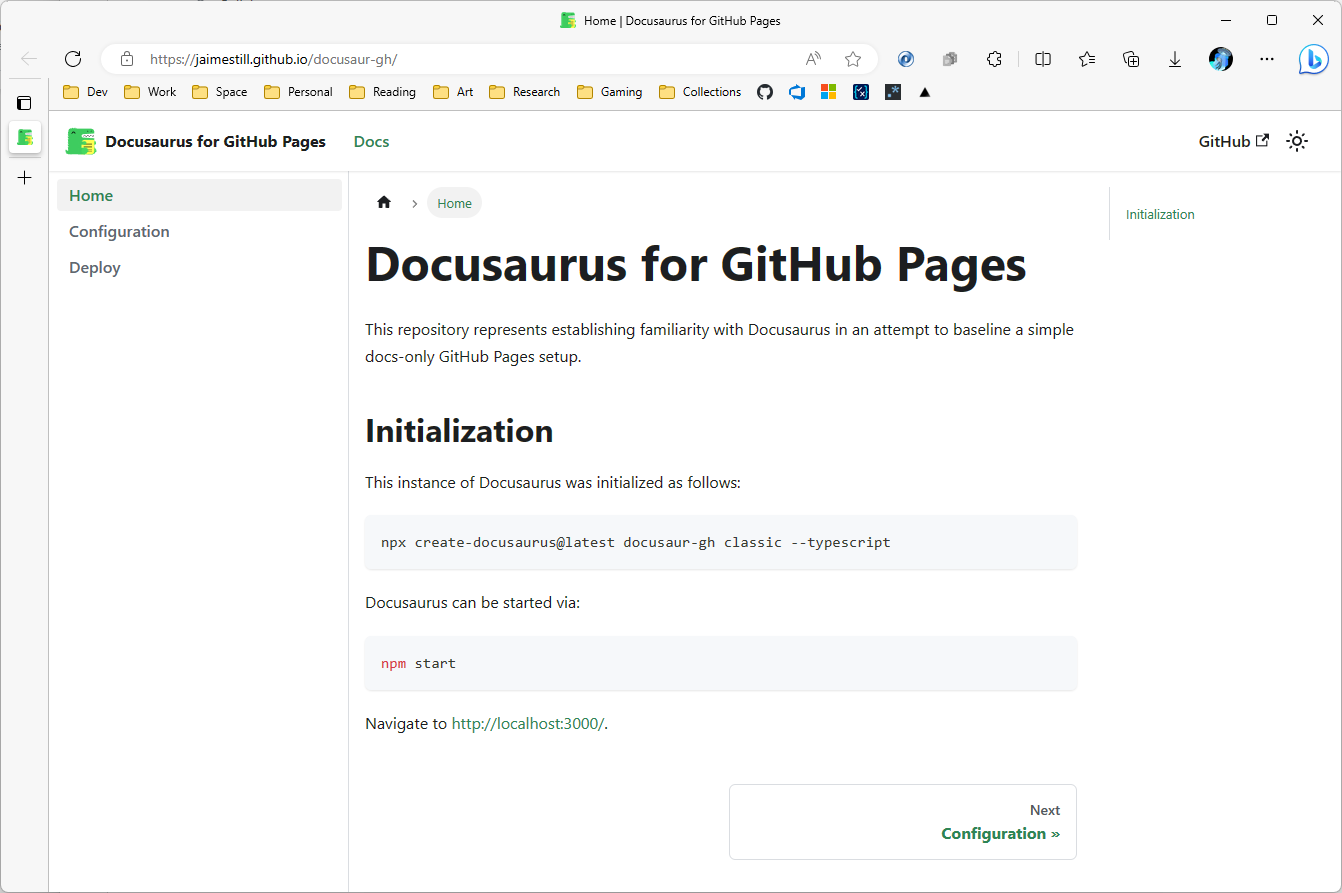Open the GitHub bookmark icon in favorites bar
Viewport: 1342px width, 893px height.
click(765, 92)
